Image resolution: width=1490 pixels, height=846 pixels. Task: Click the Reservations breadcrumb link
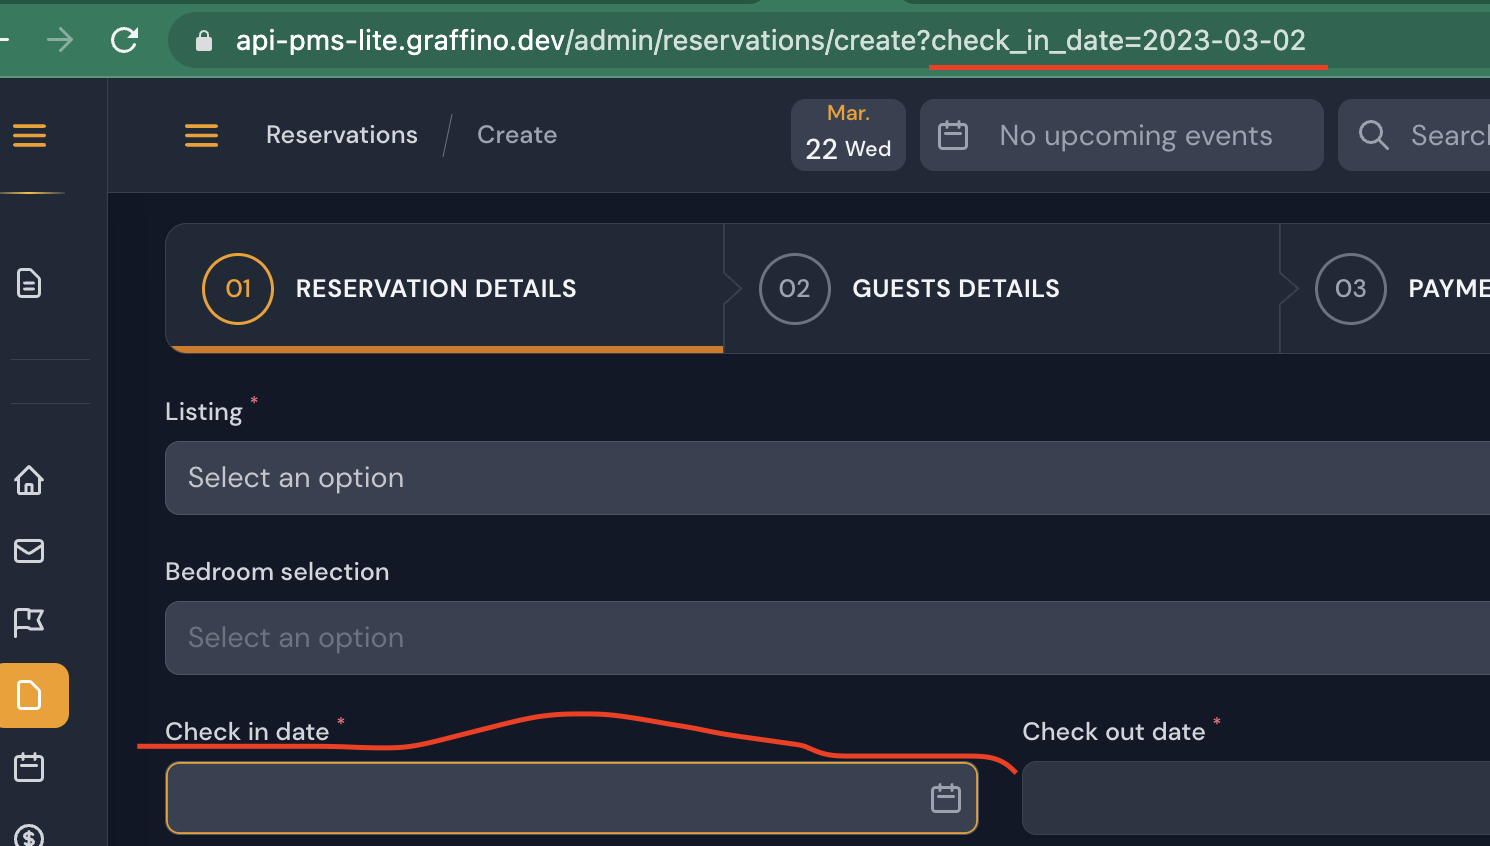pyautogui.click(x=341, y=135)
